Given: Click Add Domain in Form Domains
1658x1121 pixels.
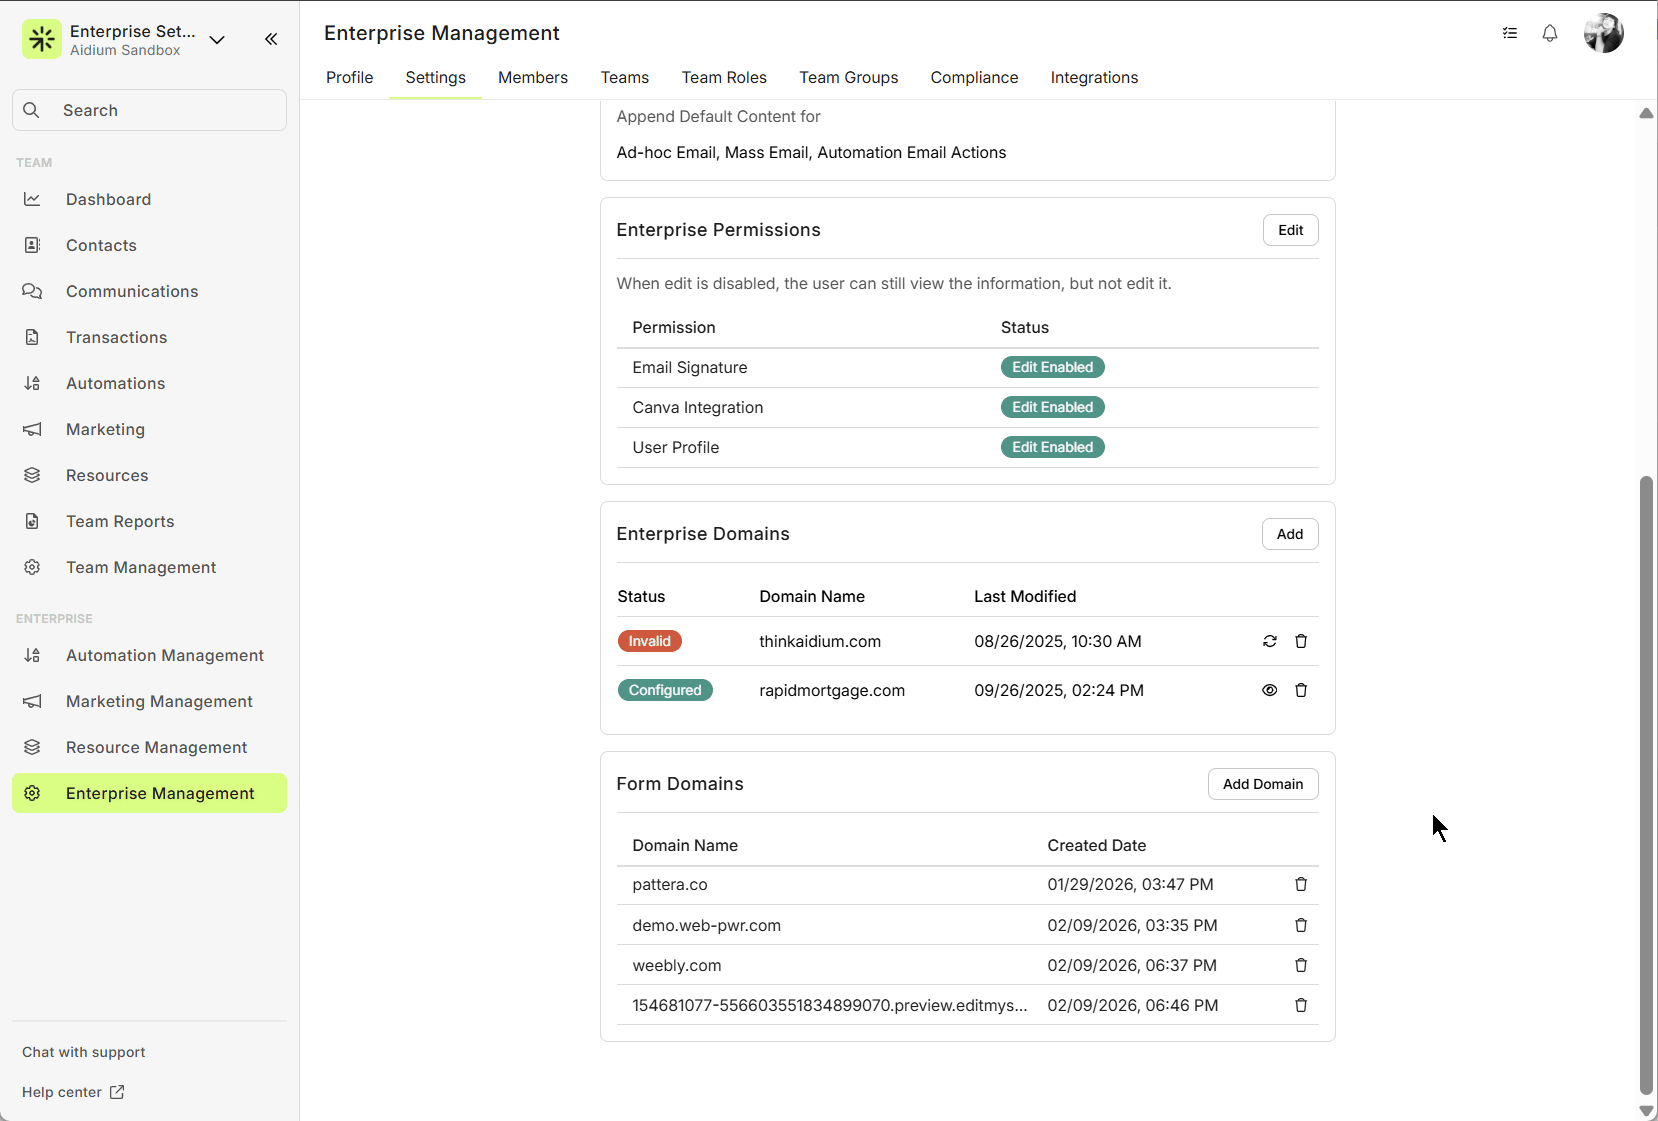Looking at the screenshot, I should pos(1262,784).
